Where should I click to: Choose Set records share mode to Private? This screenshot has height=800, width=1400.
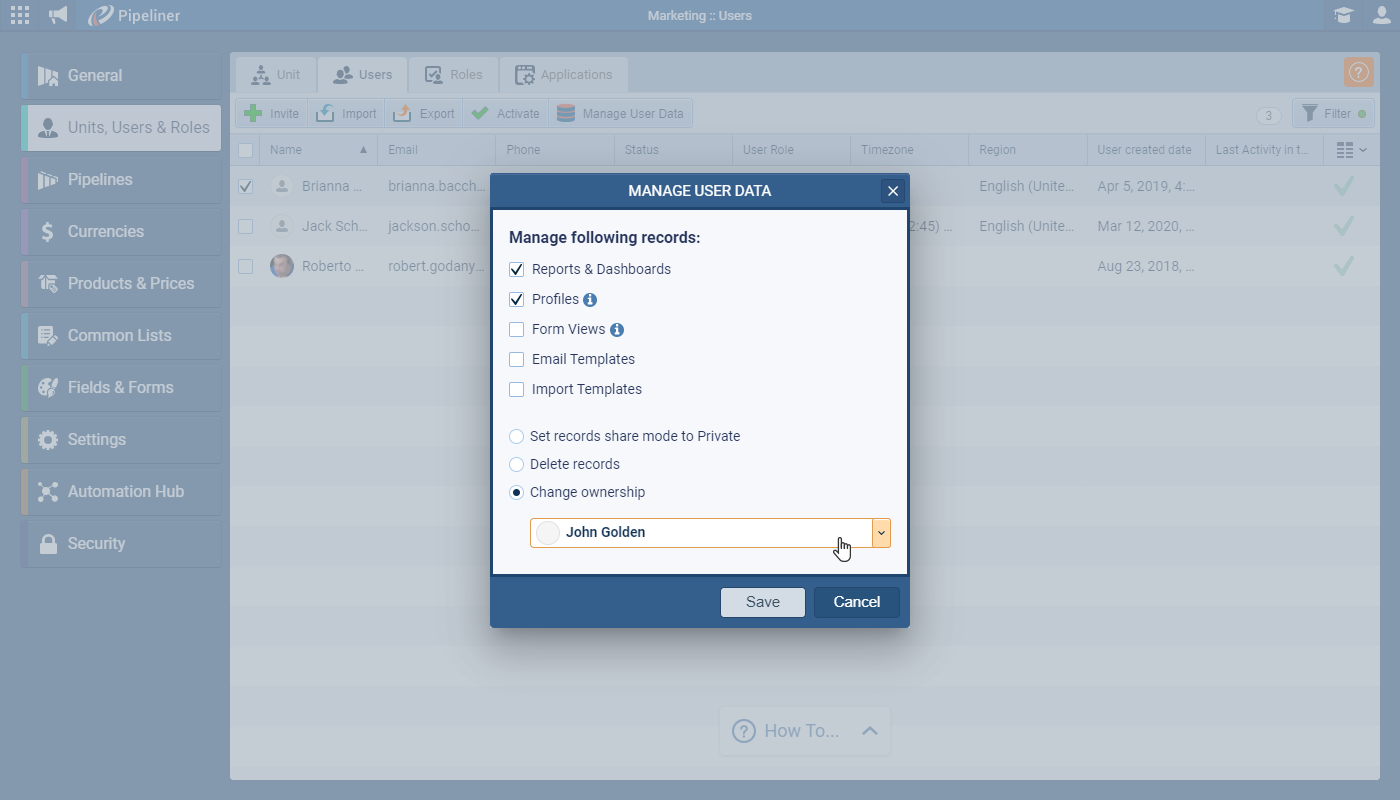pyautogui.click(x=517, y=437)
